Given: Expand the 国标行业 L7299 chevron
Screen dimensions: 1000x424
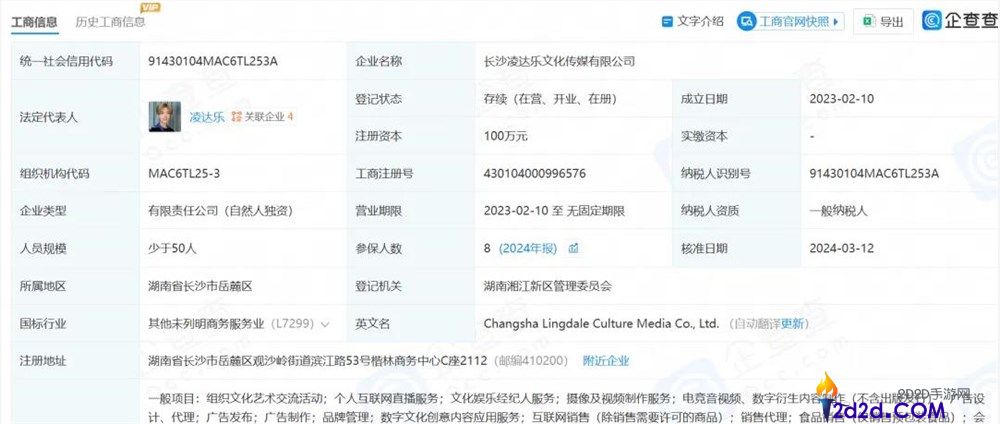Looking at the screenshot, I should [325, 325].
